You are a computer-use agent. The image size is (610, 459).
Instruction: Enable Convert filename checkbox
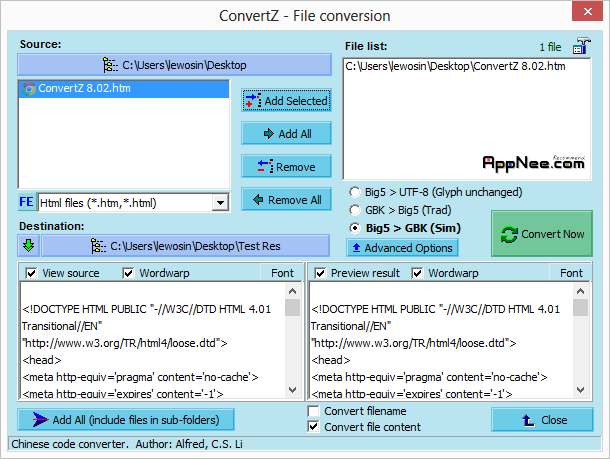(314, 411)
